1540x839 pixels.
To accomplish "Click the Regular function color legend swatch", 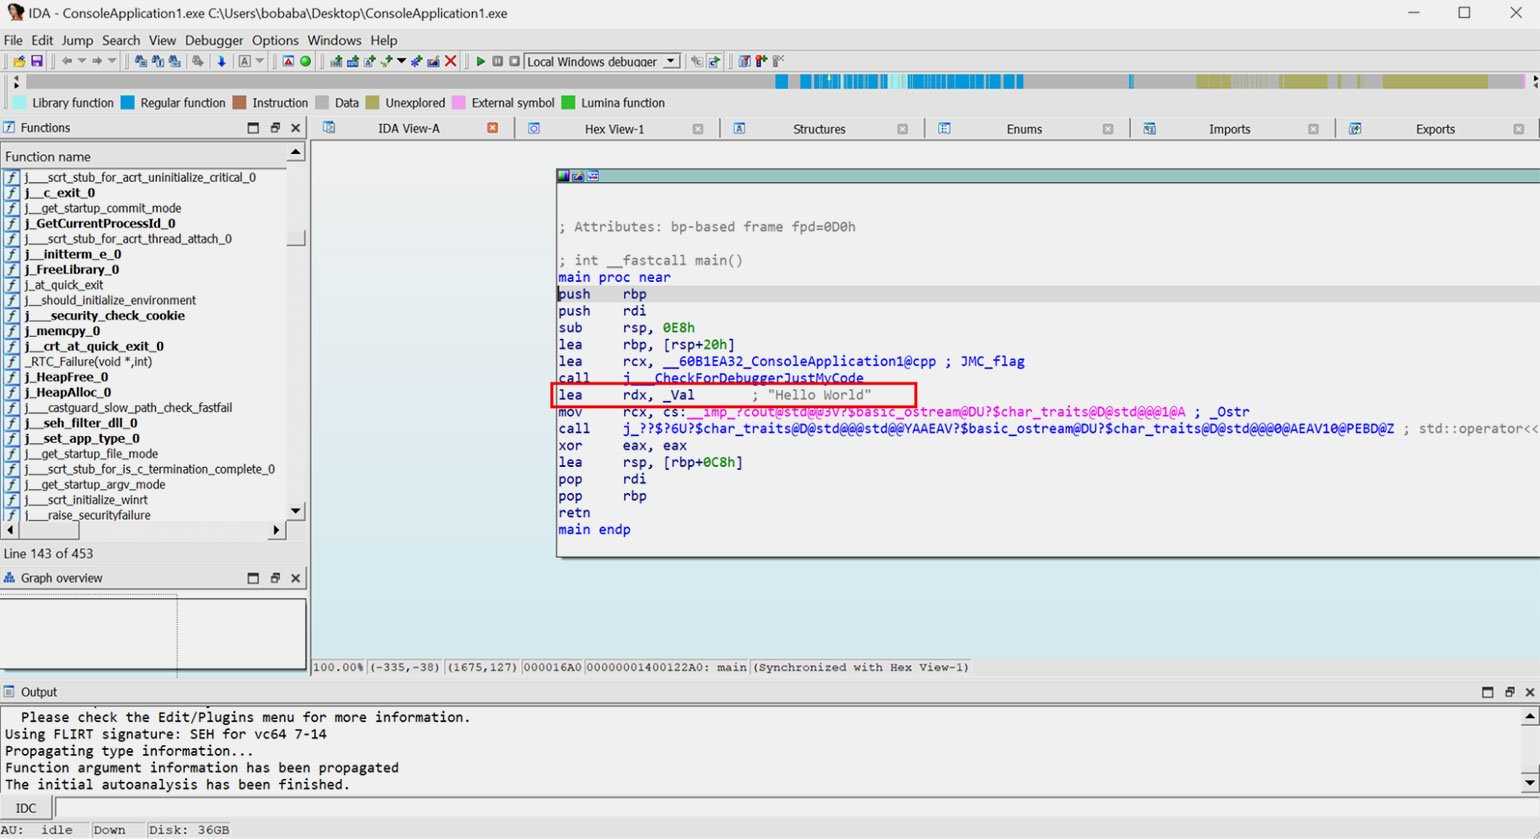I will point(128,102).
